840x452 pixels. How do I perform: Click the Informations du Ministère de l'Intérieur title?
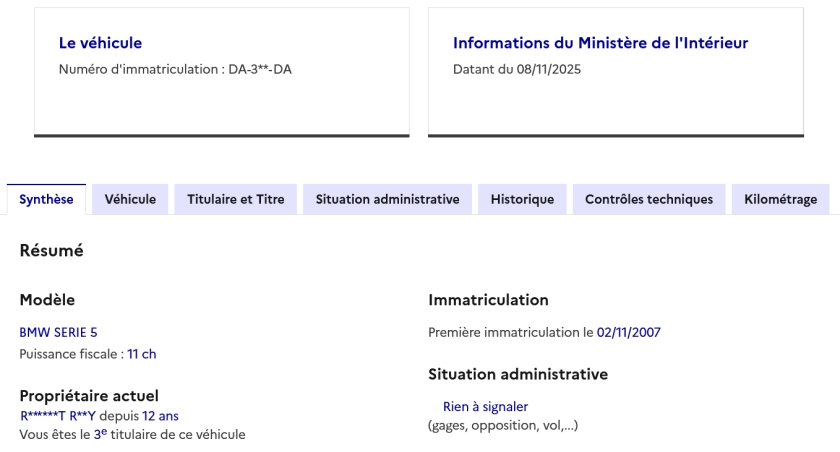point(600,43)
